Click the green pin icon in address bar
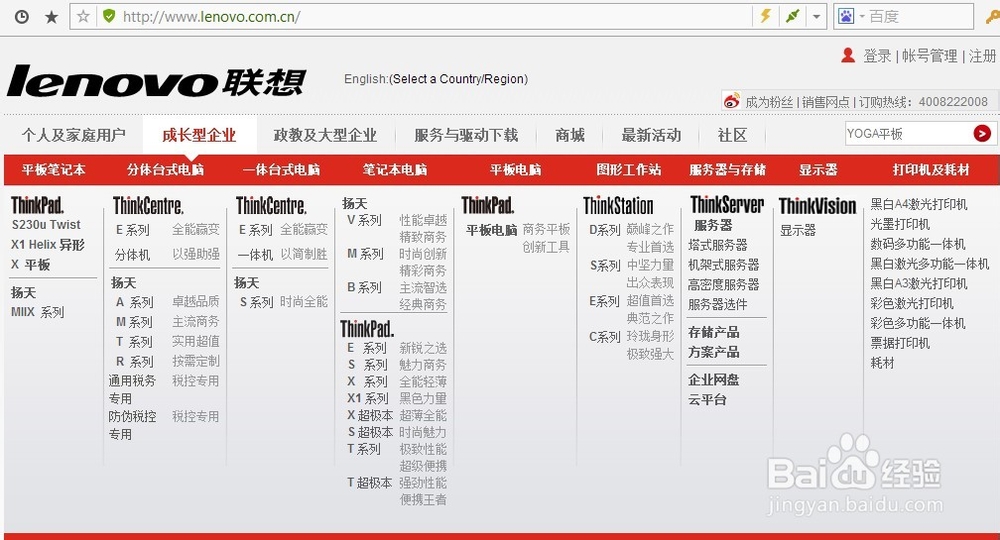Screen dimensions: 1000x540 [793, 16]
